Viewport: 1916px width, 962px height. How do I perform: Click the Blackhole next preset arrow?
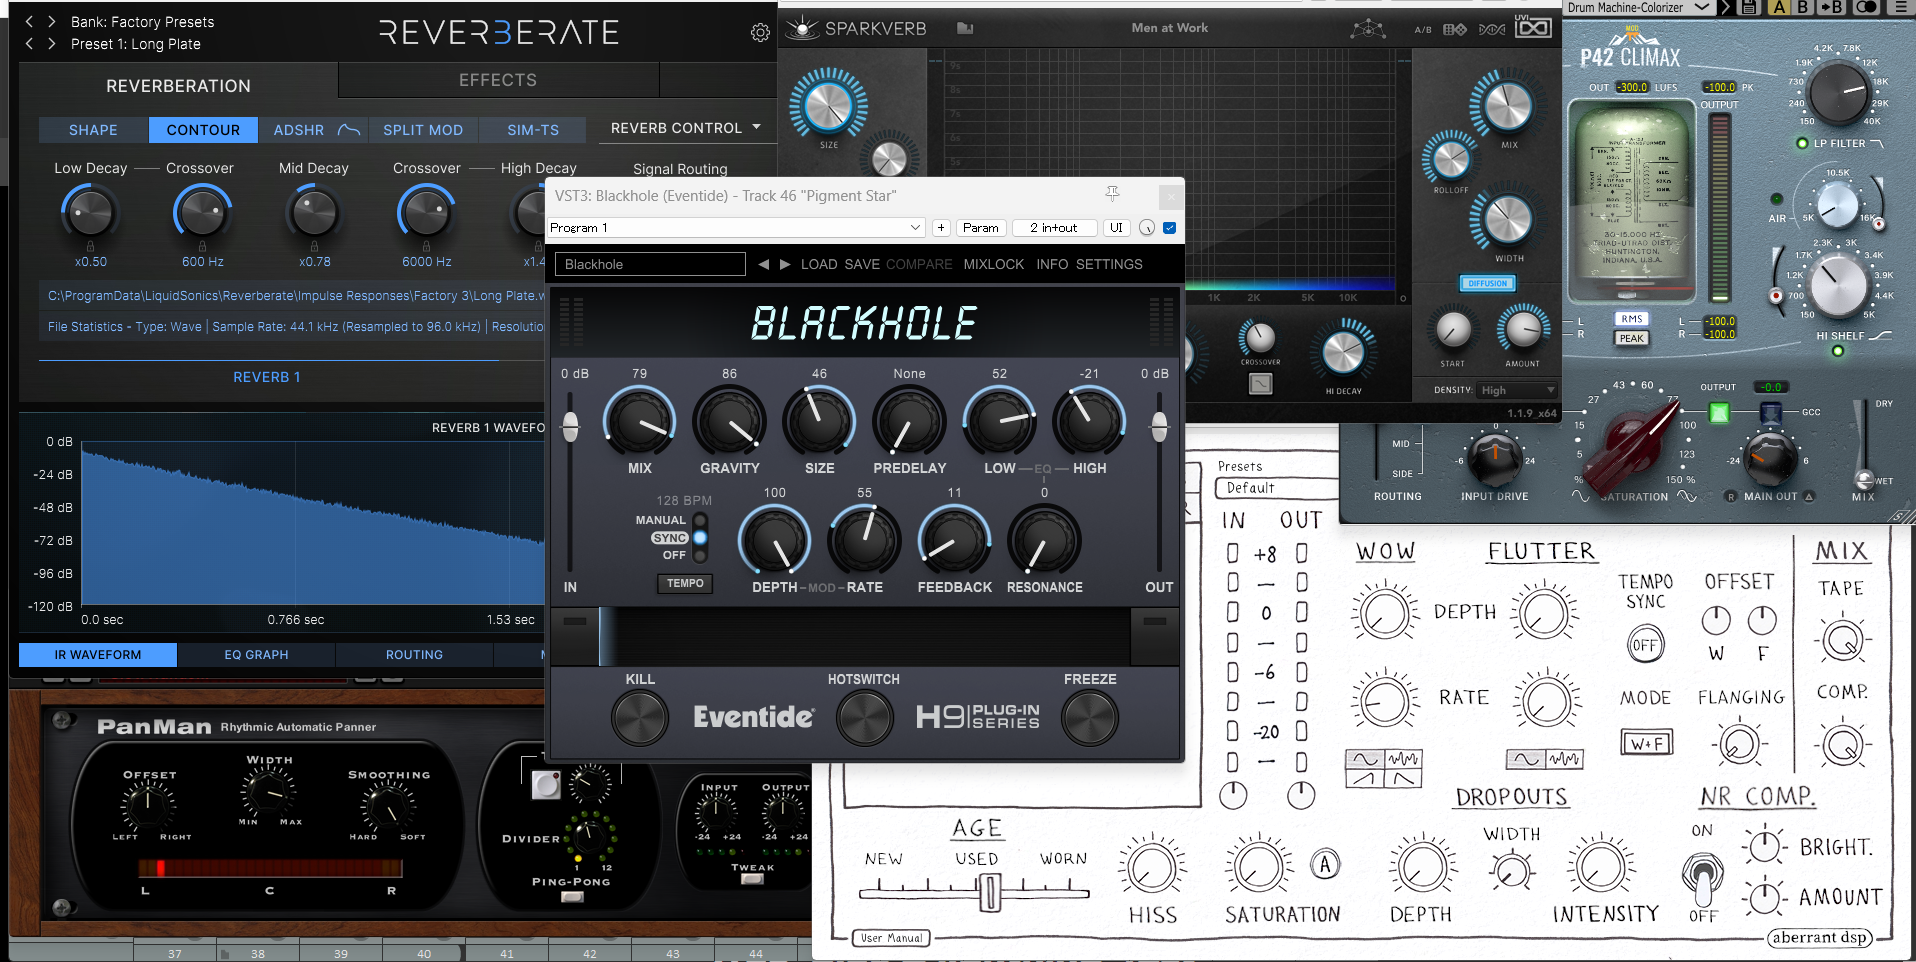785,264
